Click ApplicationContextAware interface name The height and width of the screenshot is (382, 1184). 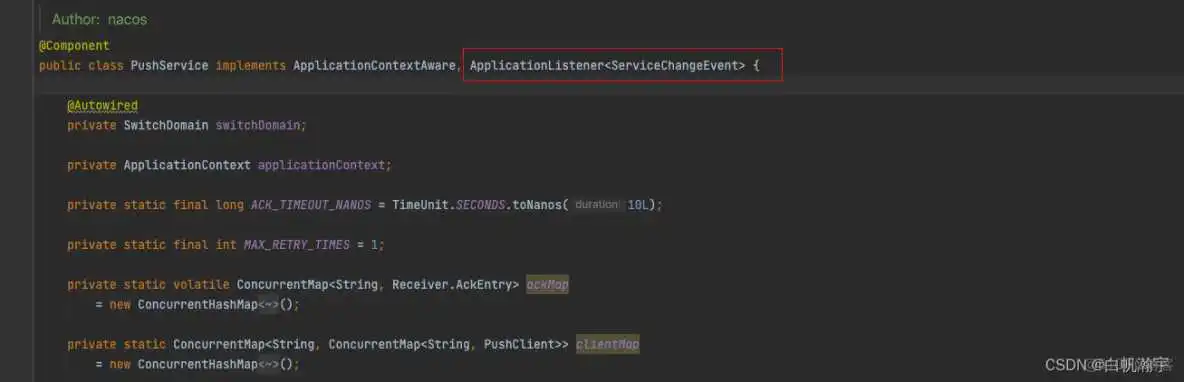pyautogui.click(x=375, y=66)
